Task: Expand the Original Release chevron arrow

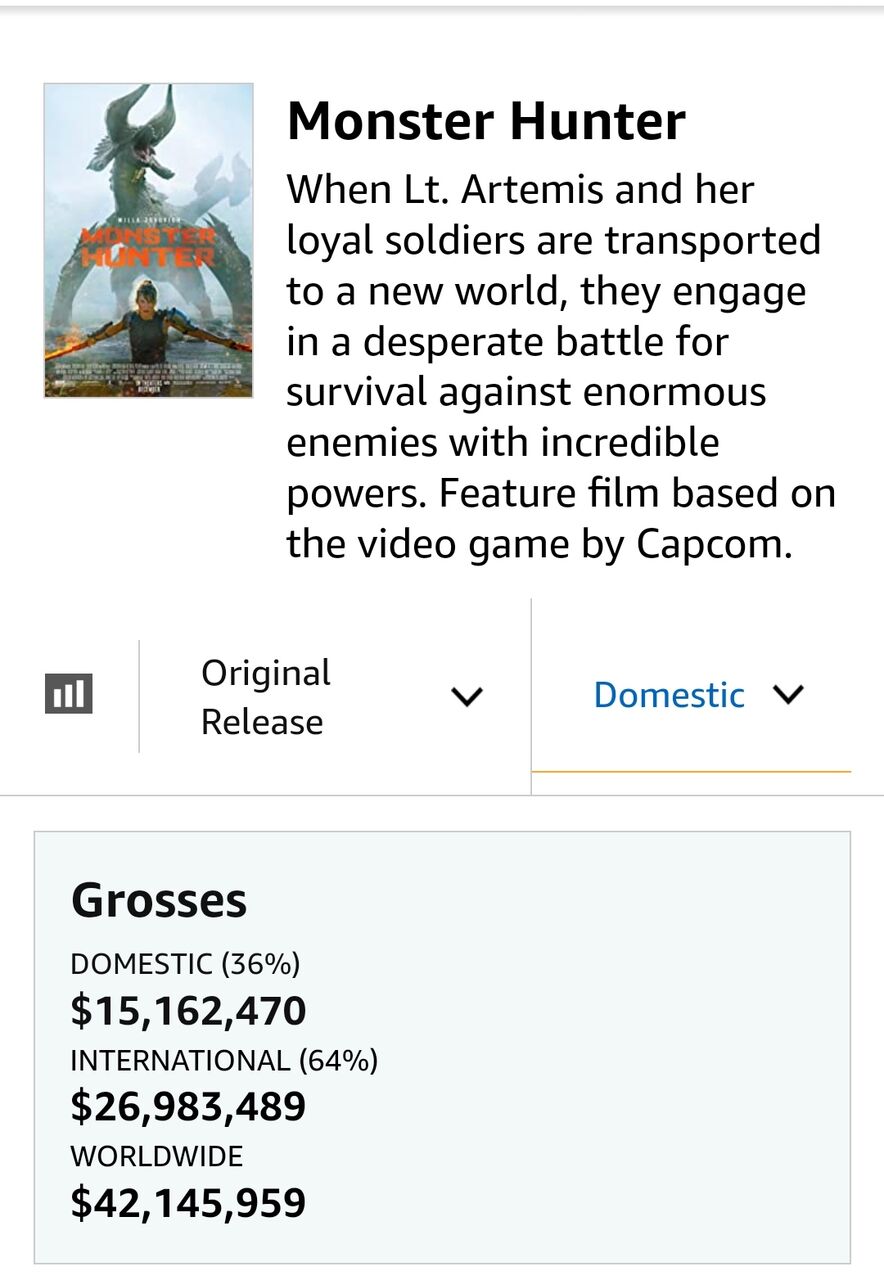Action: (467, 696)
